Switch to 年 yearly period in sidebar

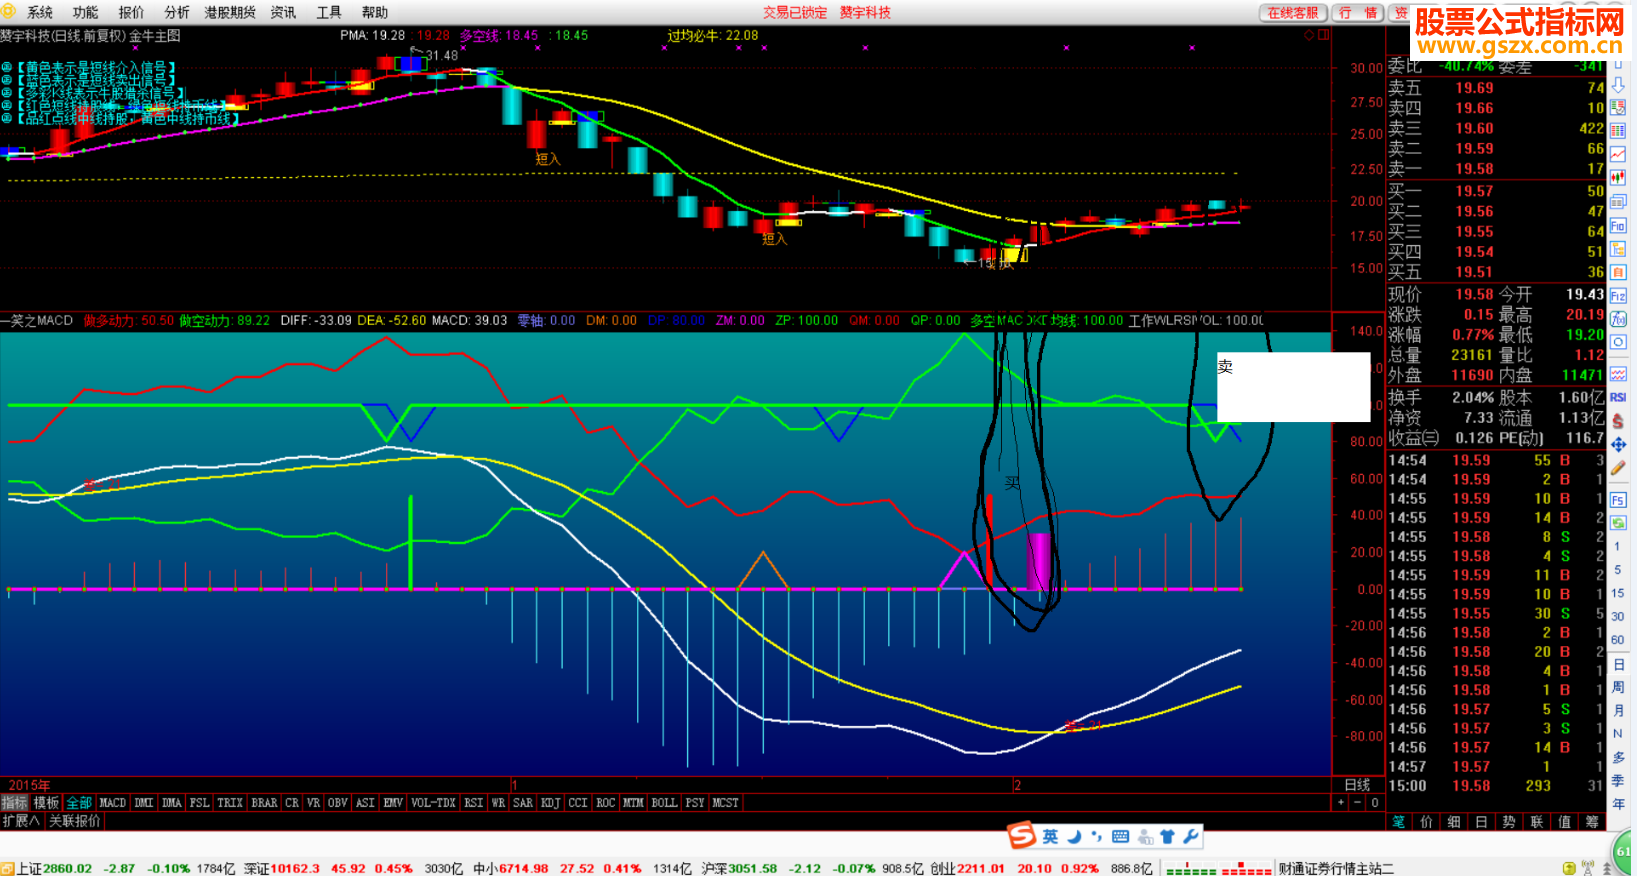pyautogui.click(x=1618, y=803)
